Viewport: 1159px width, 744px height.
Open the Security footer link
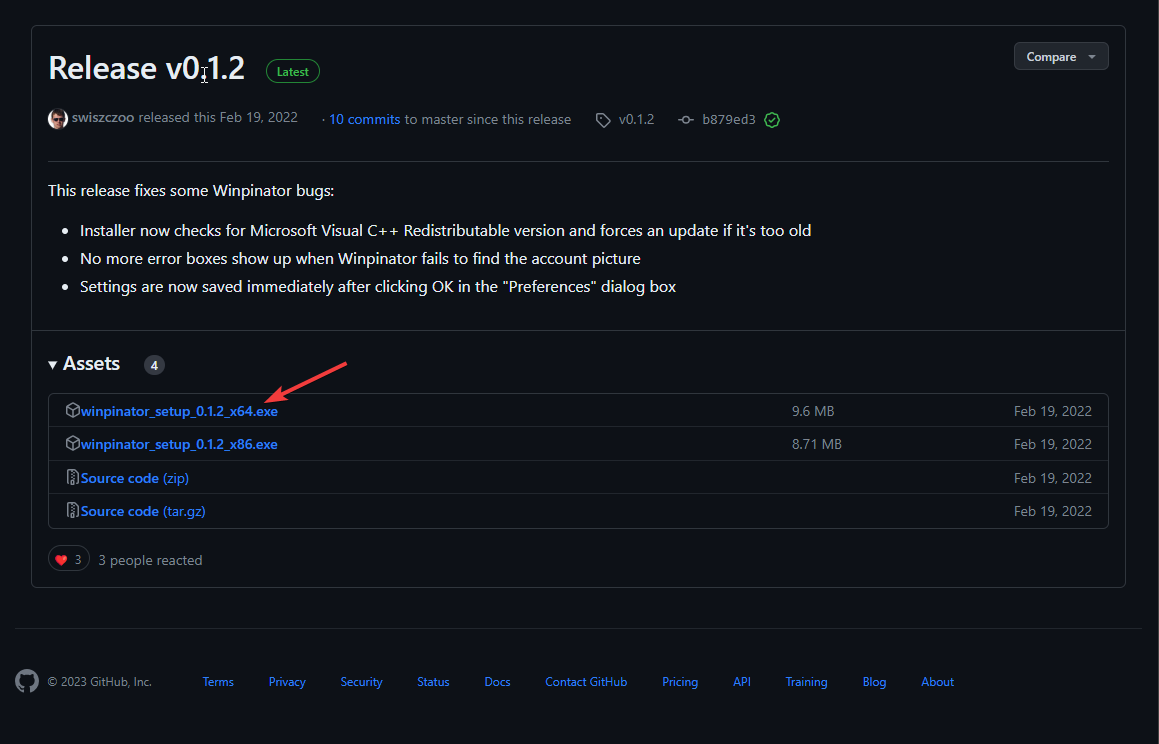361,682
